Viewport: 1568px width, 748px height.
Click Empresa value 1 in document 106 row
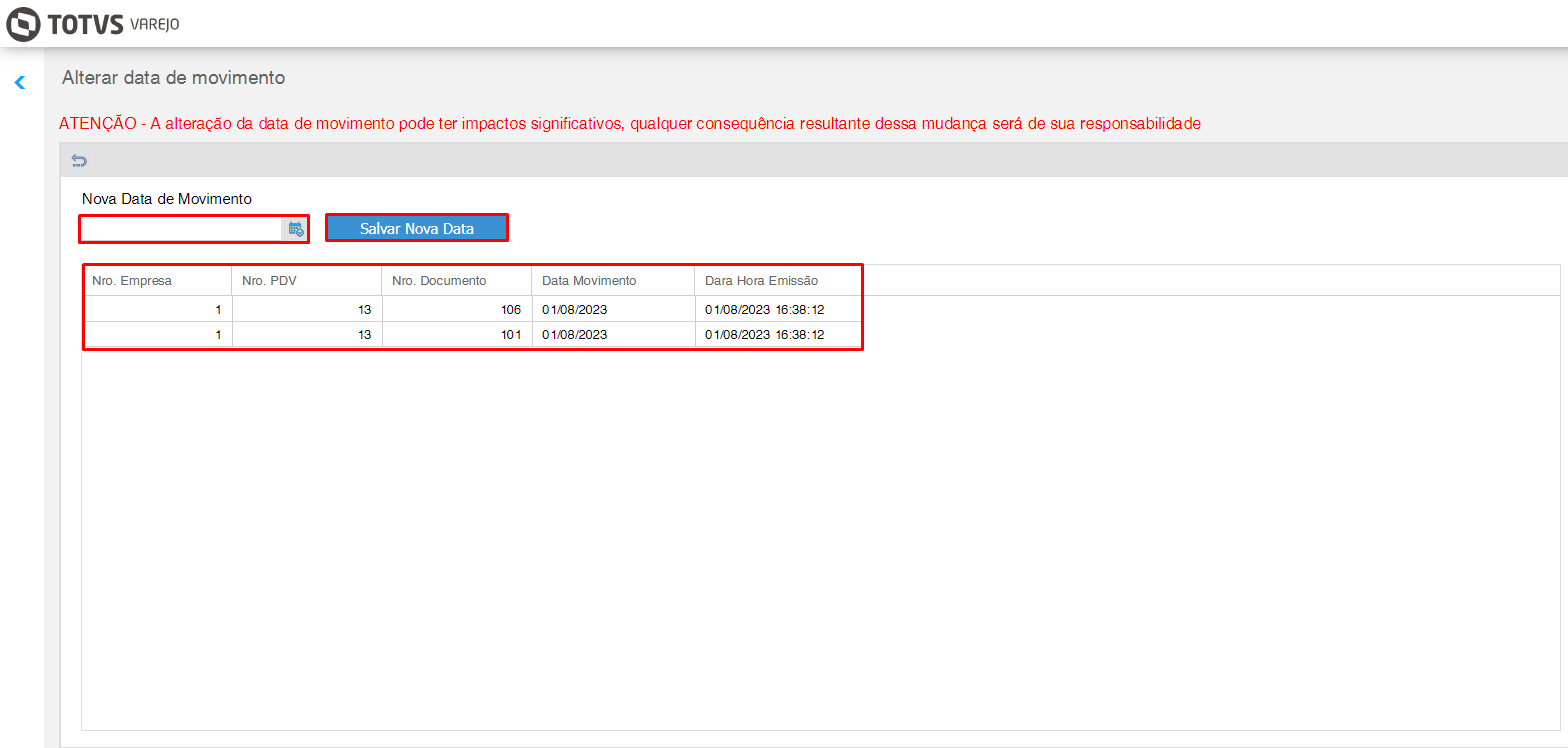tap(157, 309)
